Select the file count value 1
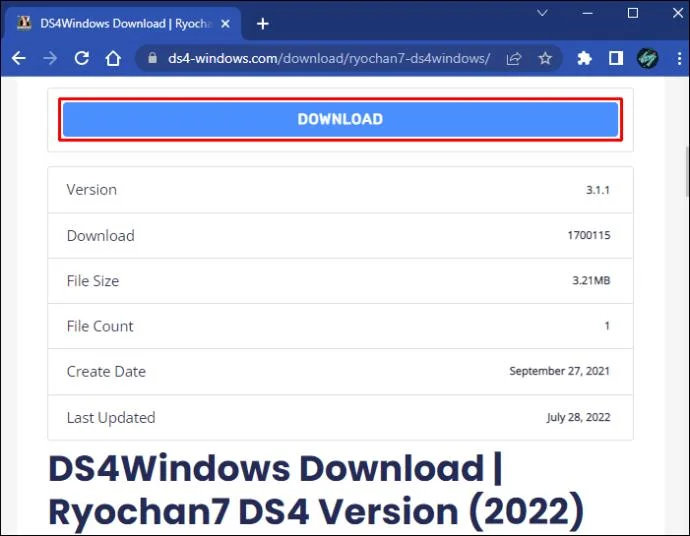This screenshot has width=690, height=536. click(x=607, y=326)
